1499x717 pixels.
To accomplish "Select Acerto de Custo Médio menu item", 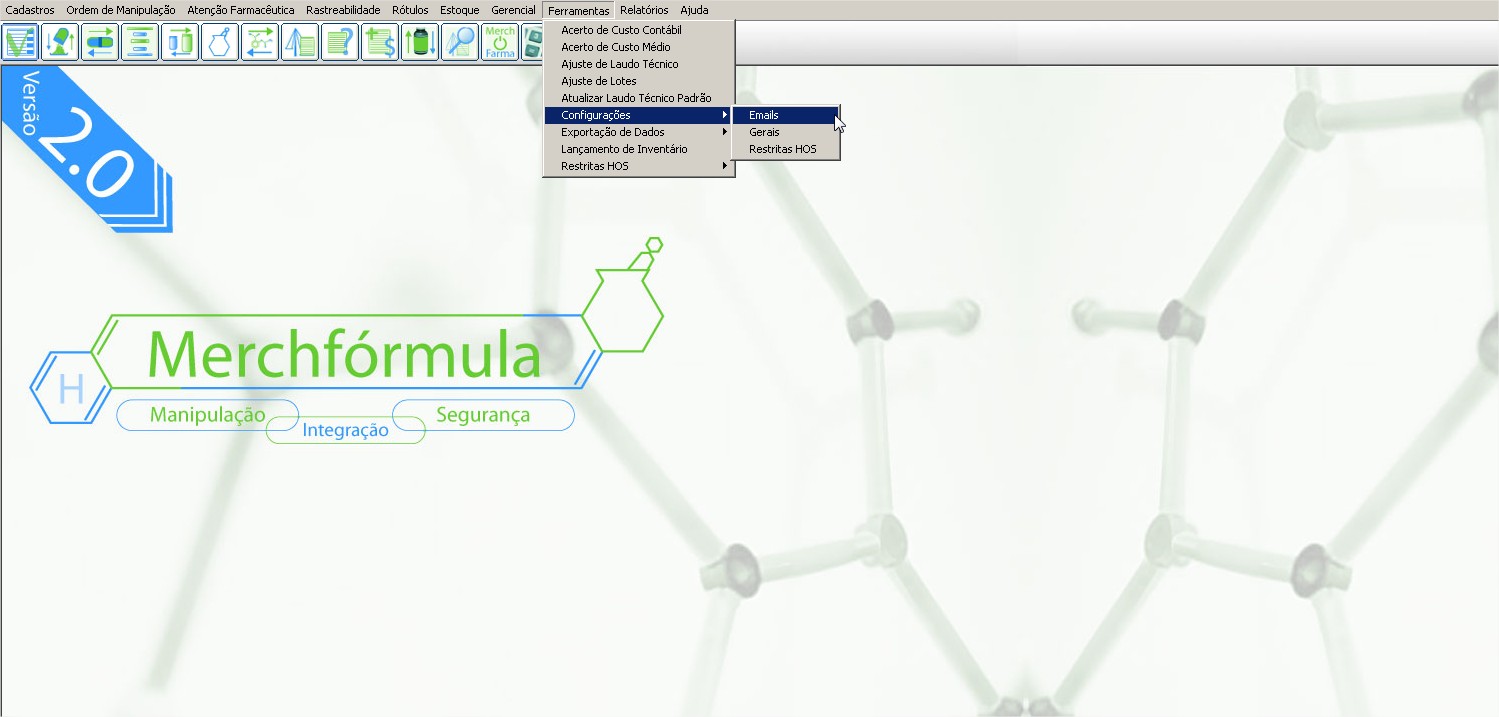I will tap(616, 47).
